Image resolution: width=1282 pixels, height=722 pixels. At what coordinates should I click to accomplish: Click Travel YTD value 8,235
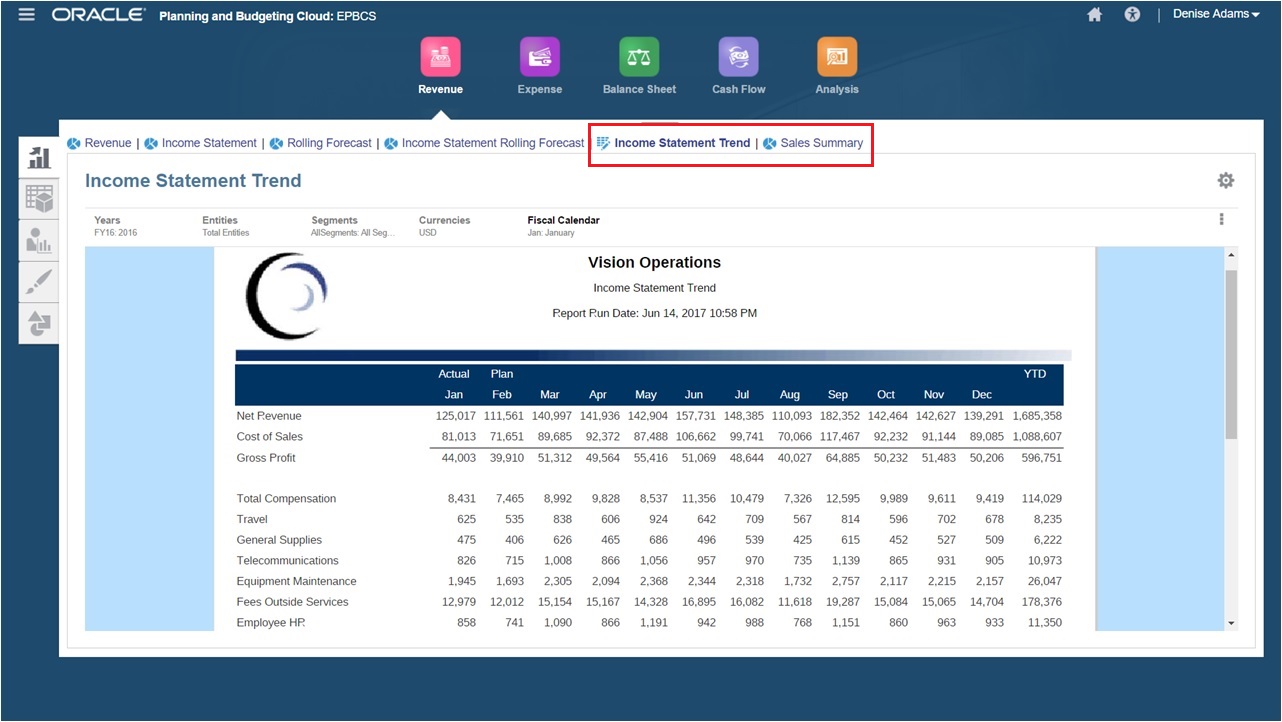pyautogui.click(x=1048, y=519)
